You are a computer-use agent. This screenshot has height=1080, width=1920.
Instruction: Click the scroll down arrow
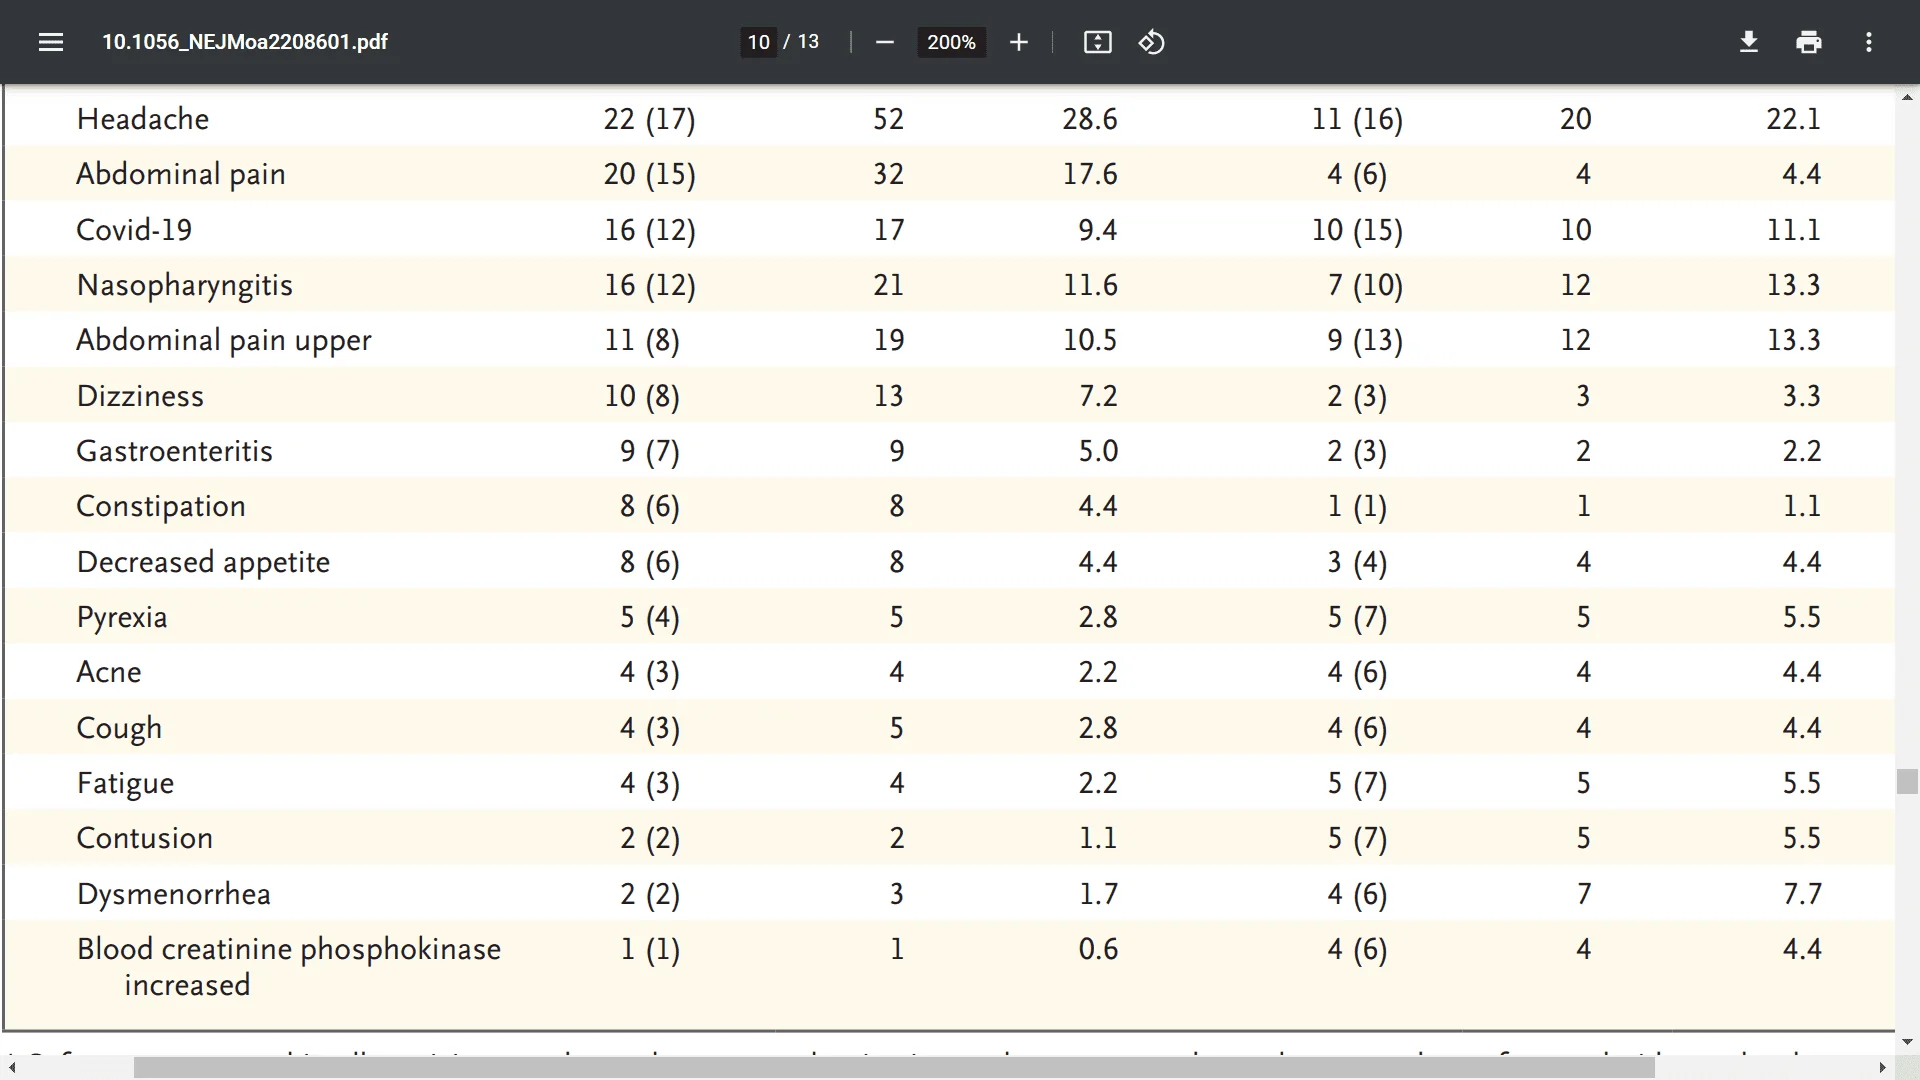1907,1042
